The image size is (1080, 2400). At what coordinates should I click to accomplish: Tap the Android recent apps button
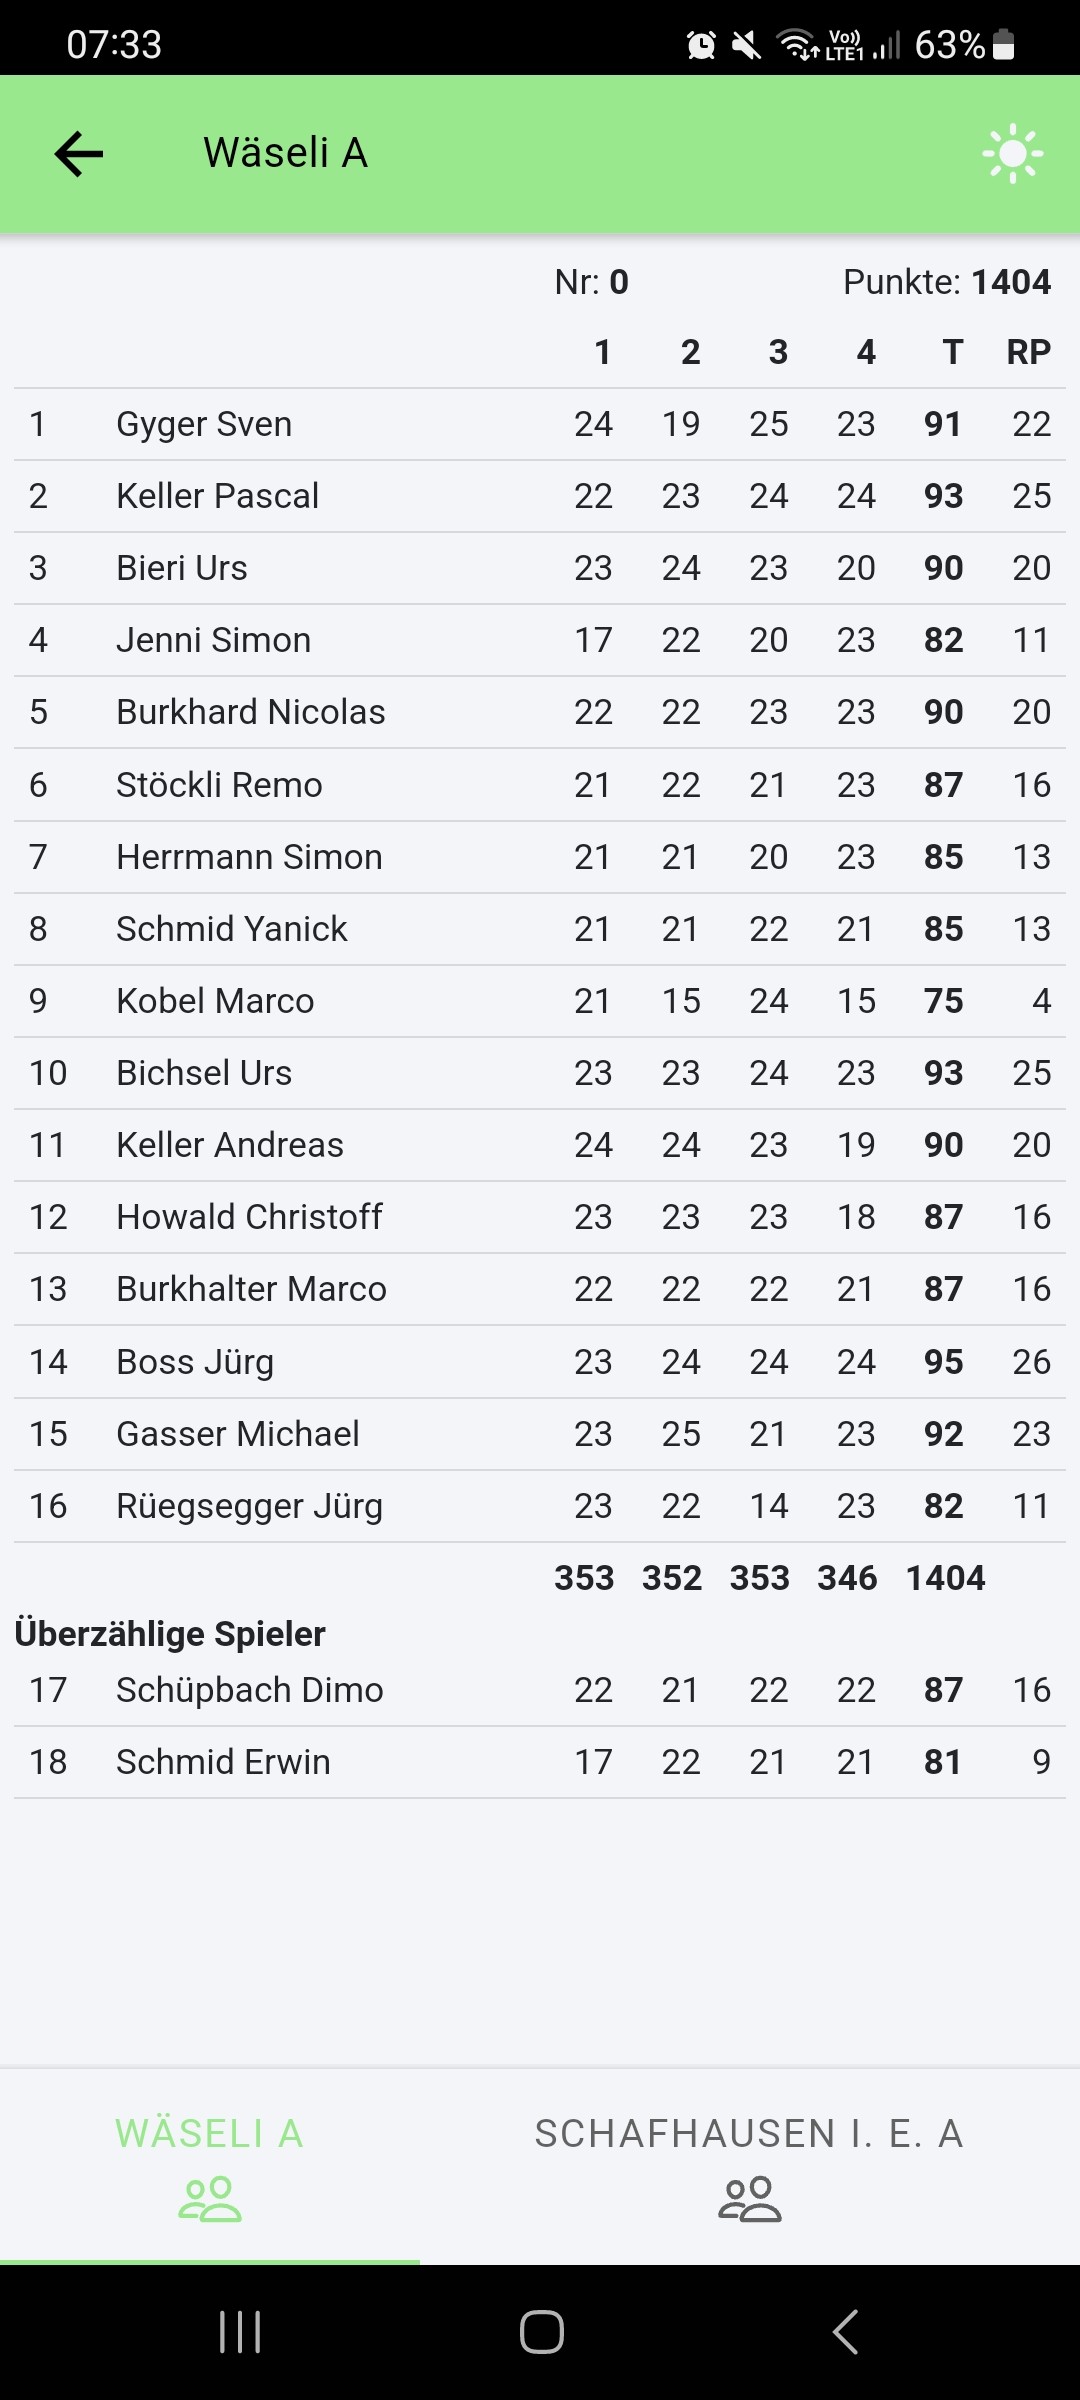pyautogui.click(x=240, y=2332)
